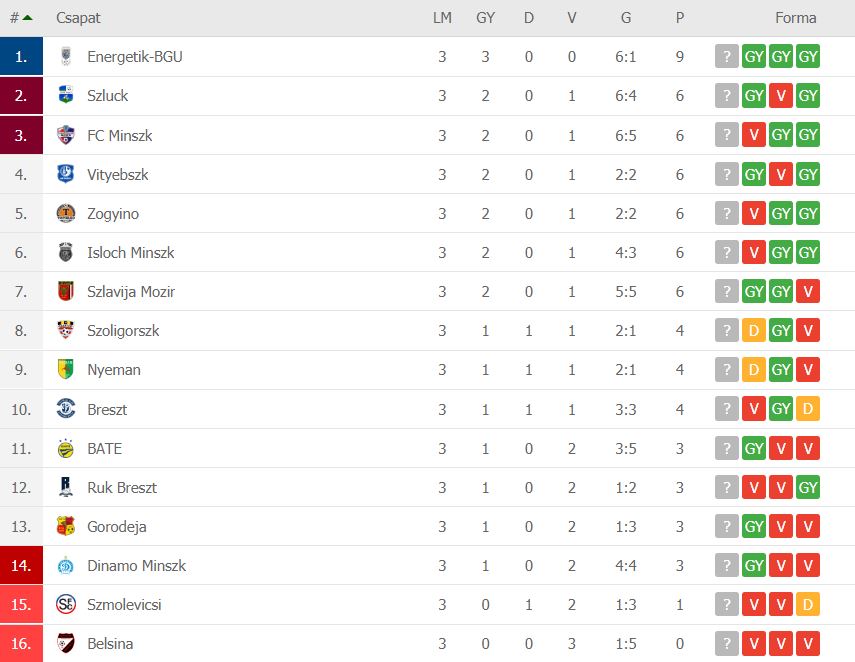
Task: Sort standings by P points column
Action: point(679,18)
